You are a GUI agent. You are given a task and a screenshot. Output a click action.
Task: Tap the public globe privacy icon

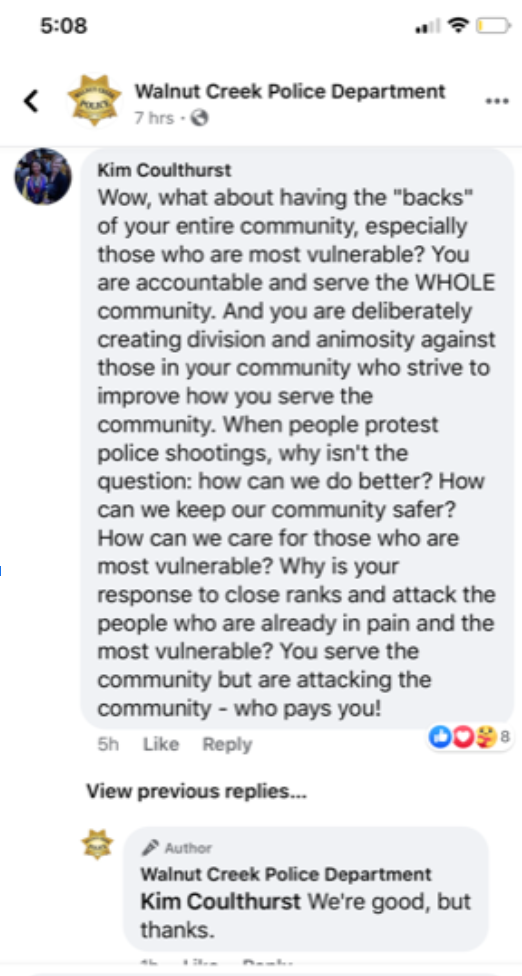pos(199,118)
